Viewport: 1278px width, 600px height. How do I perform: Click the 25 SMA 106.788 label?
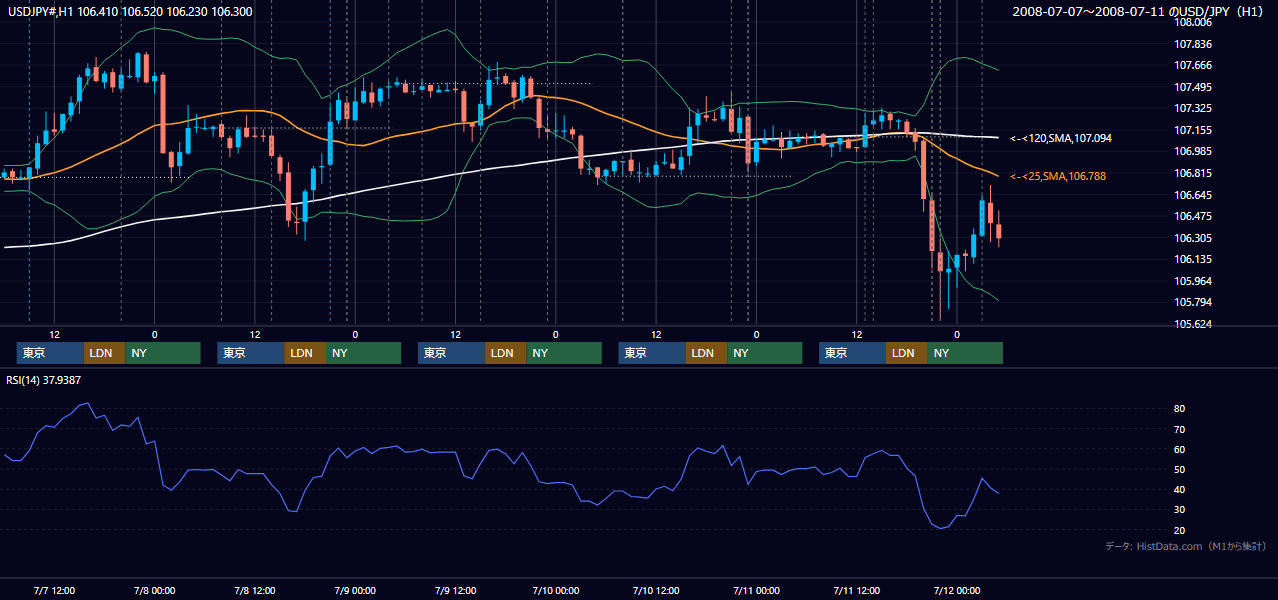point(1058,176)
